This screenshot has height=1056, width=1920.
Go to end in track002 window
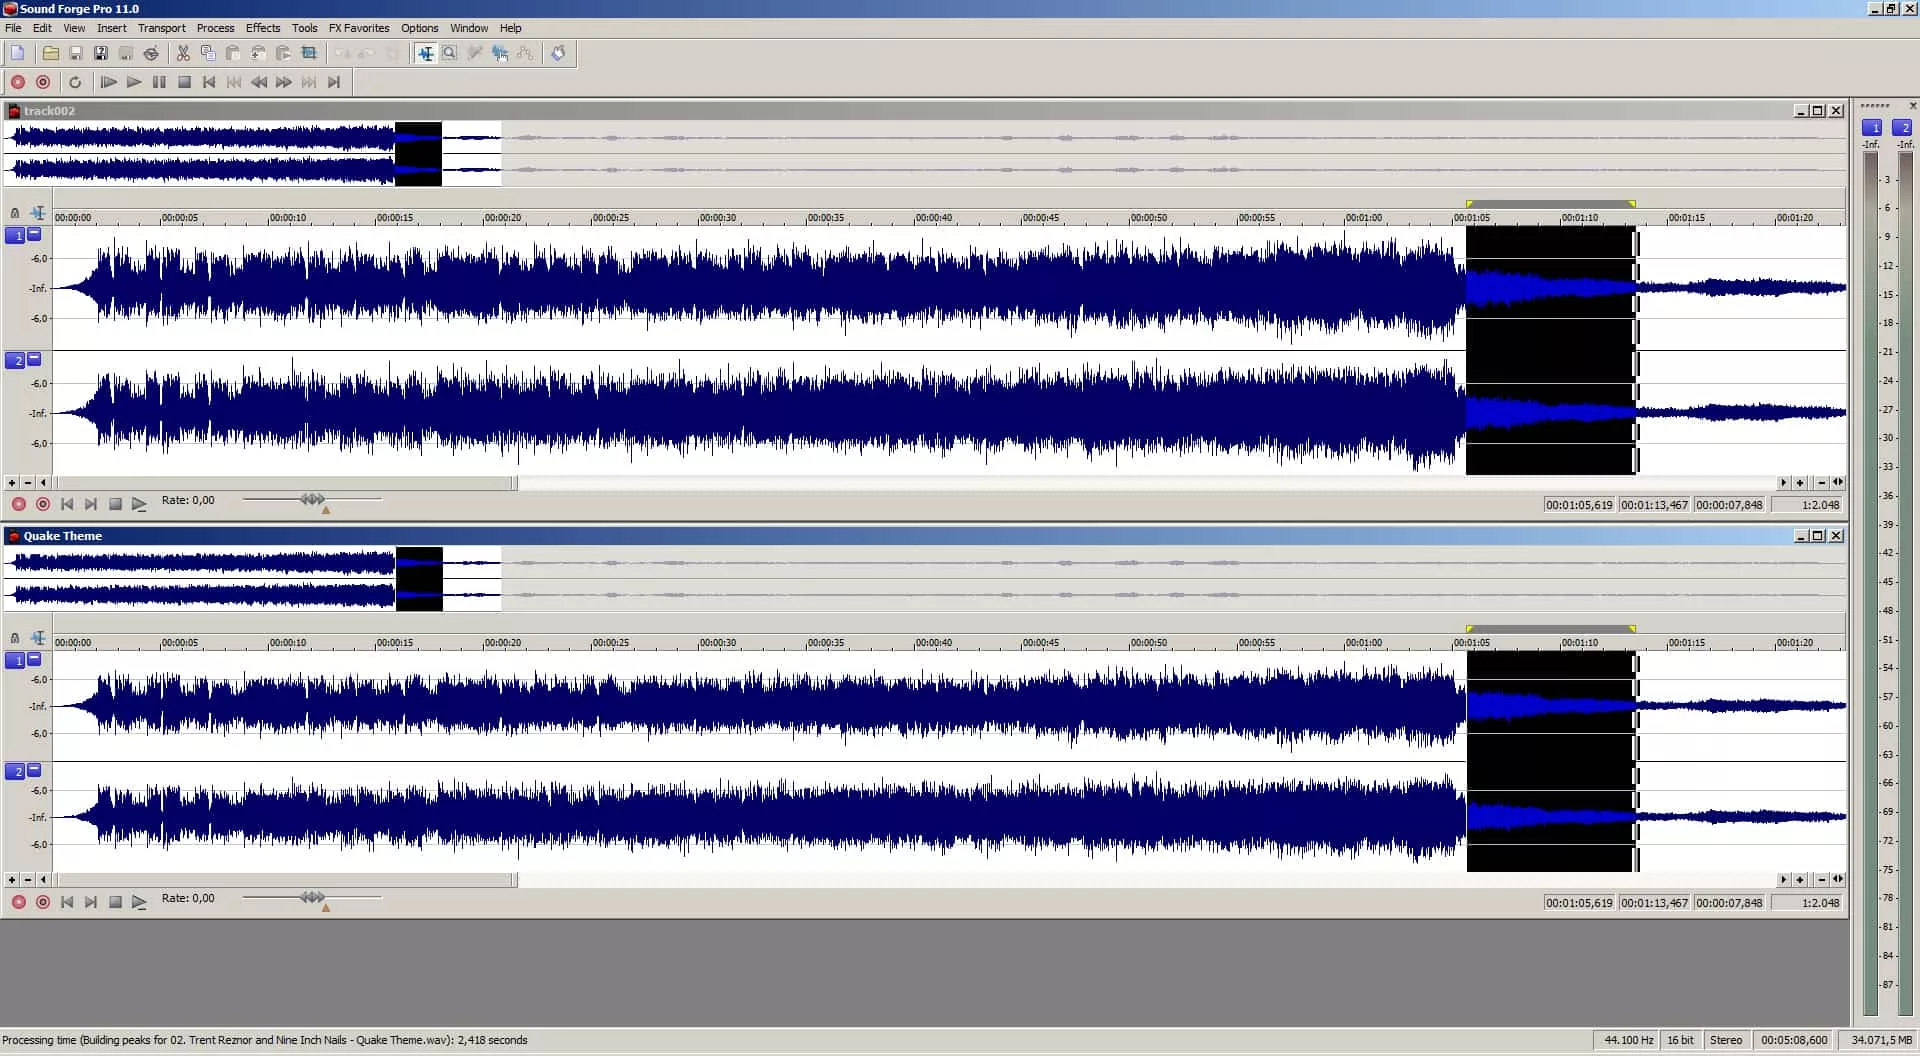pos(91,504)
